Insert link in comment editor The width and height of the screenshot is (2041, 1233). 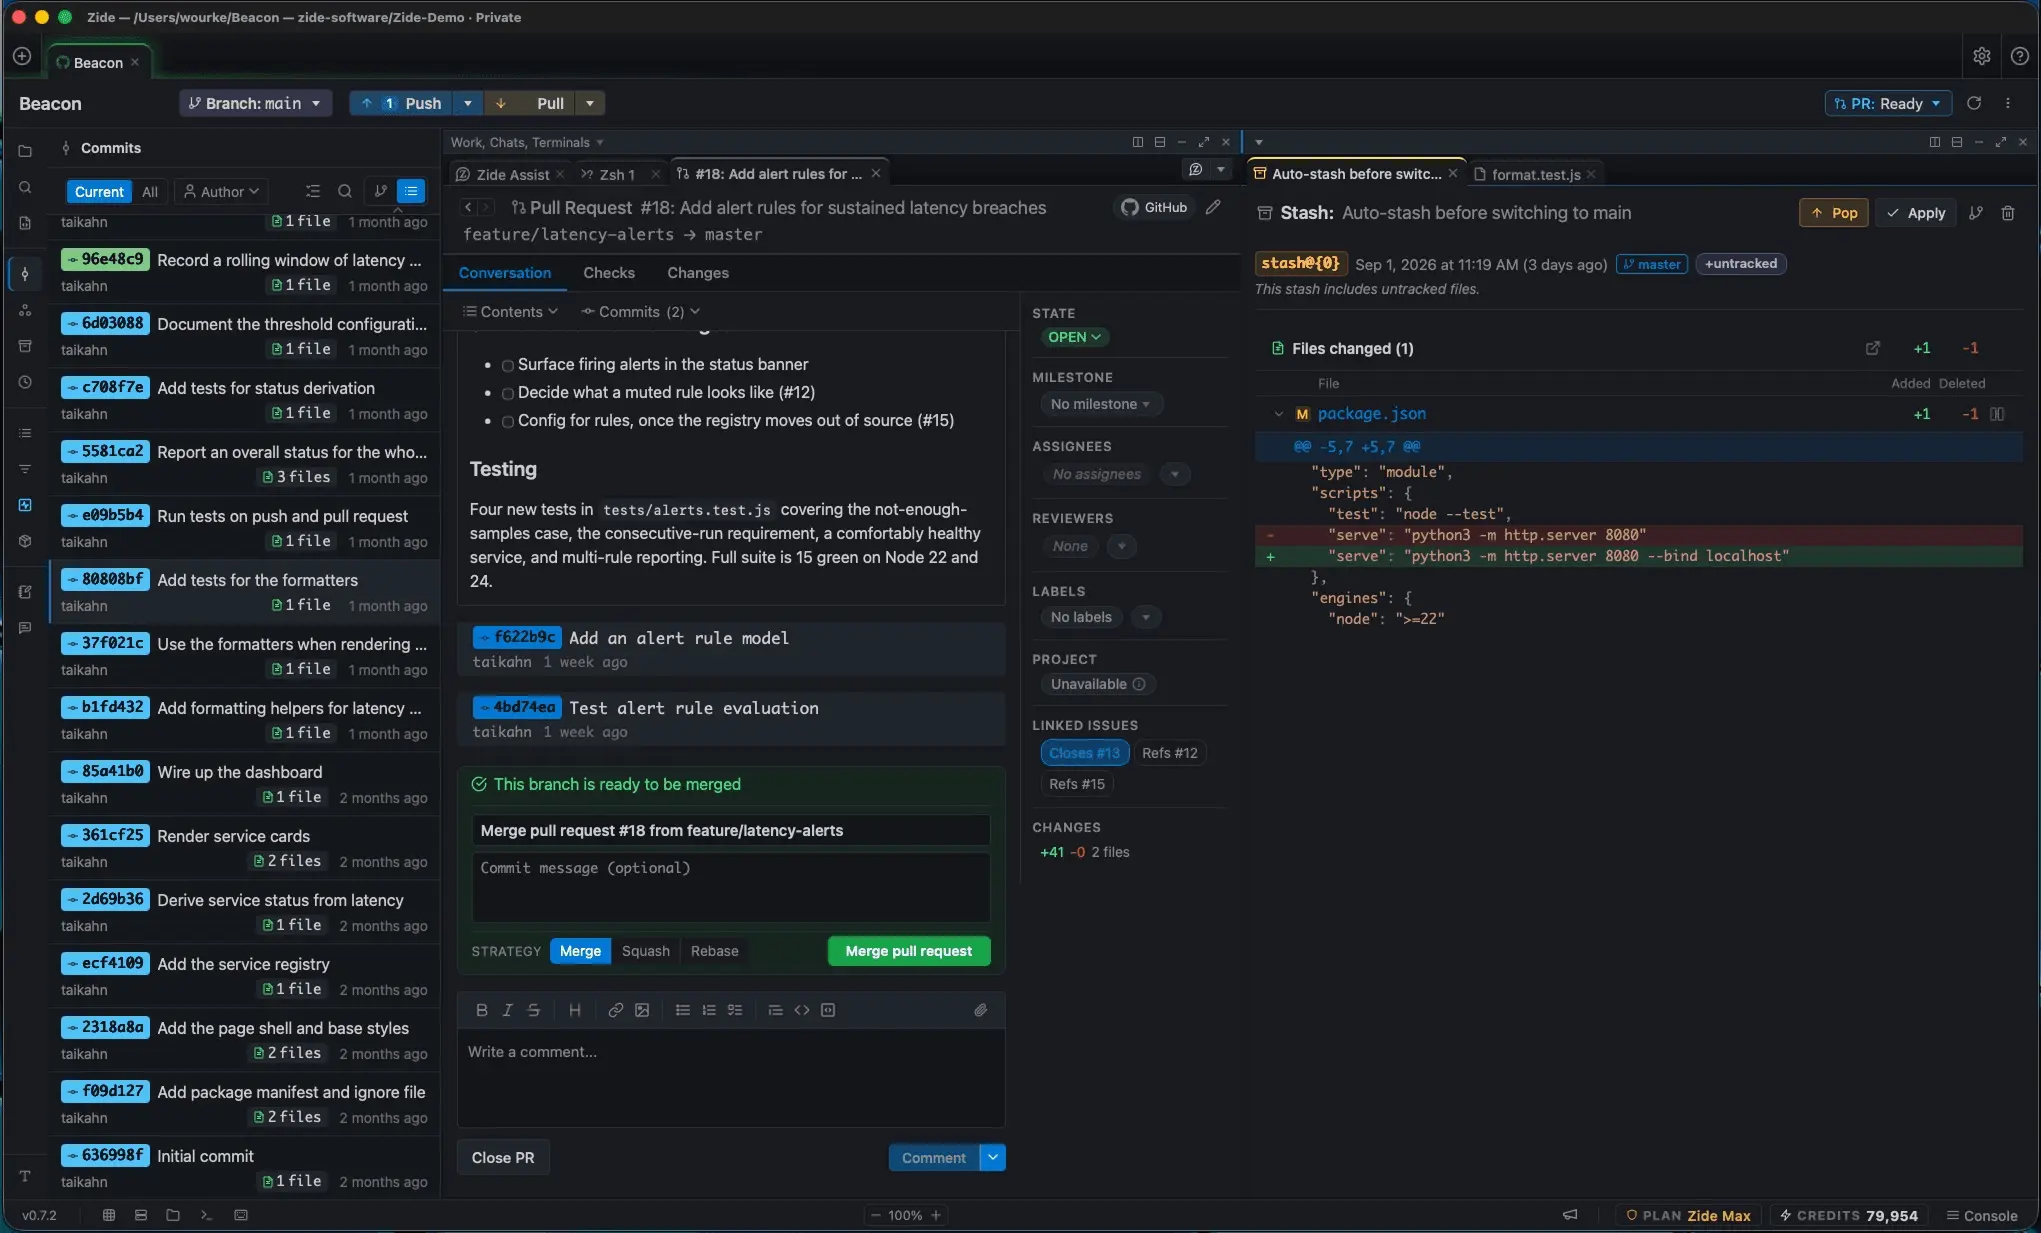pyautogui.click(x=615, y=1010)
